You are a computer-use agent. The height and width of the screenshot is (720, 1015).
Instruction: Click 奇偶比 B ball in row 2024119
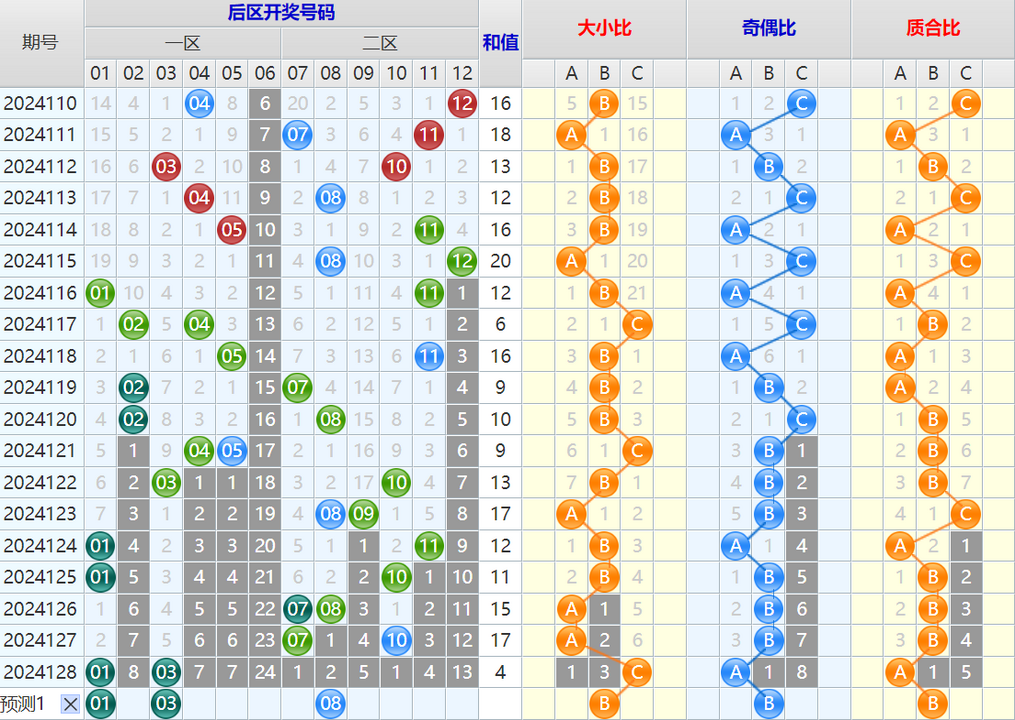click(768, 387)
